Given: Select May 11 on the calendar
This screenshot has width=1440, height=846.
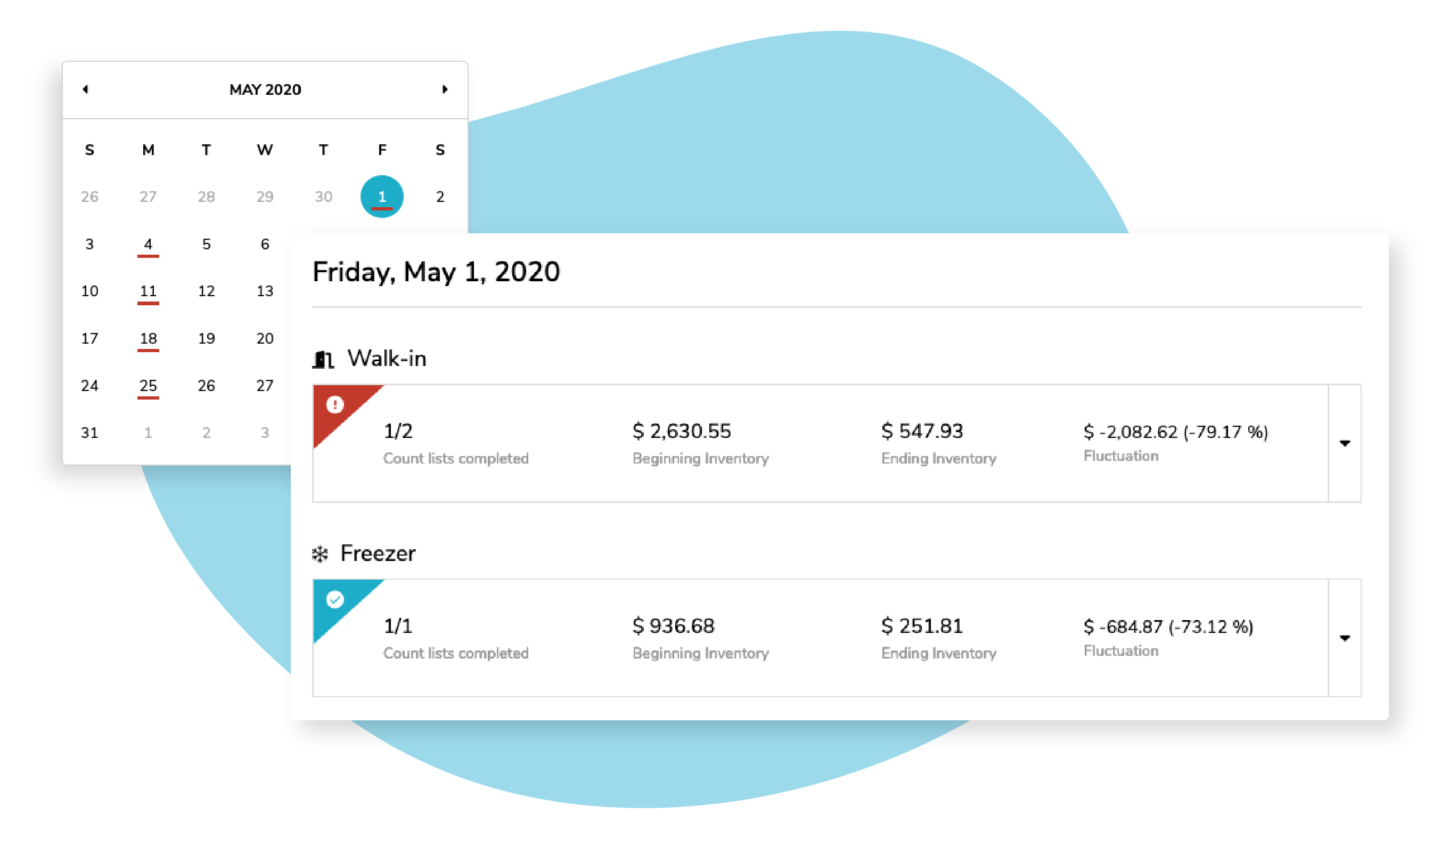Looking at the screenshot, I should [148, 291].
